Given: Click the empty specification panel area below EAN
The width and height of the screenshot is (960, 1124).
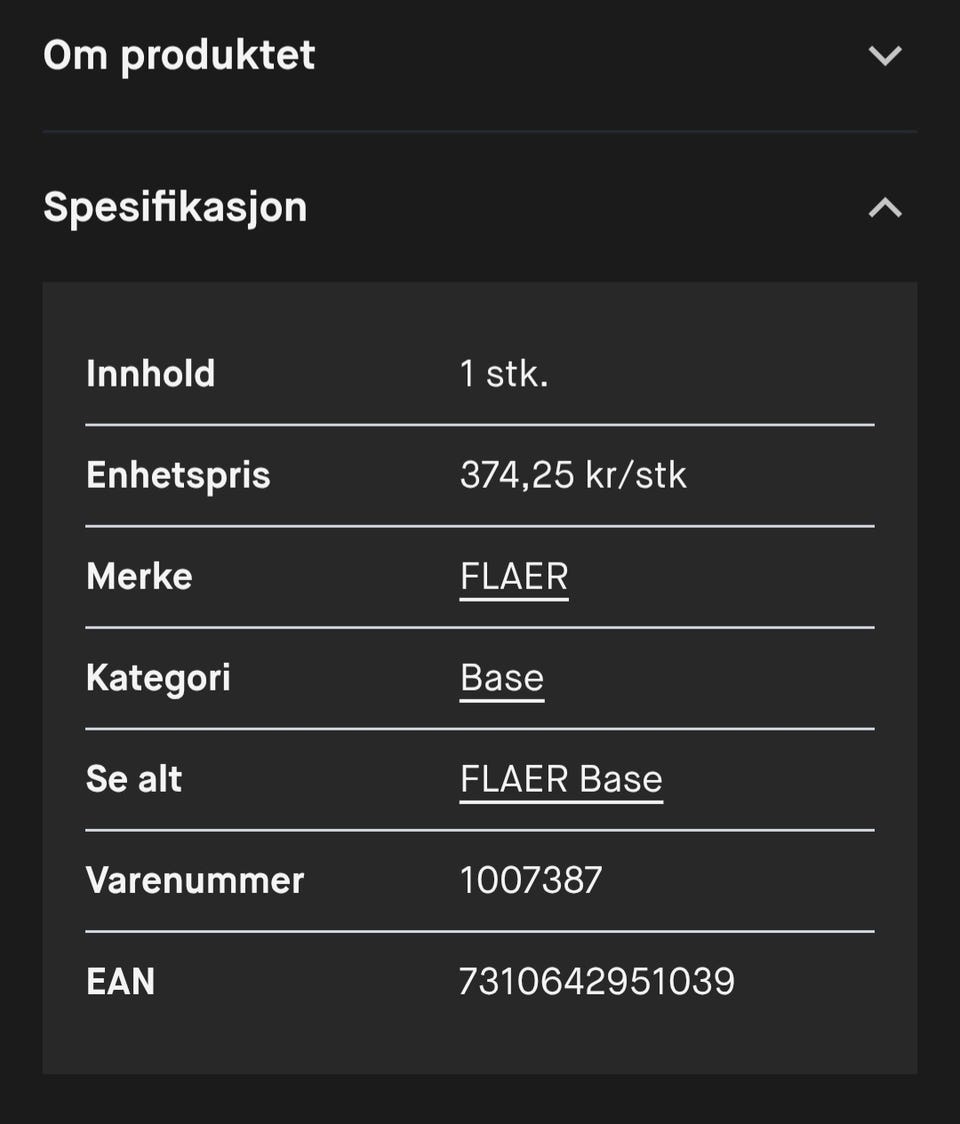Looking at the screenshot, I should (x=480, y=1039).
